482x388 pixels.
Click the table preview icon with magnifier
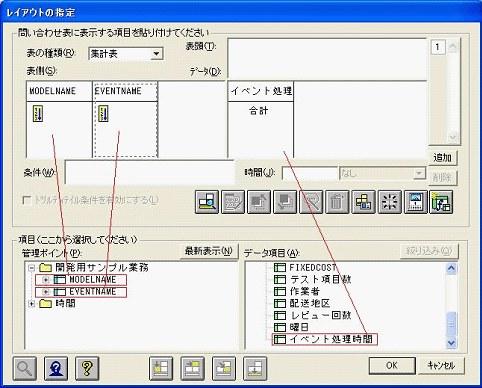207,202
